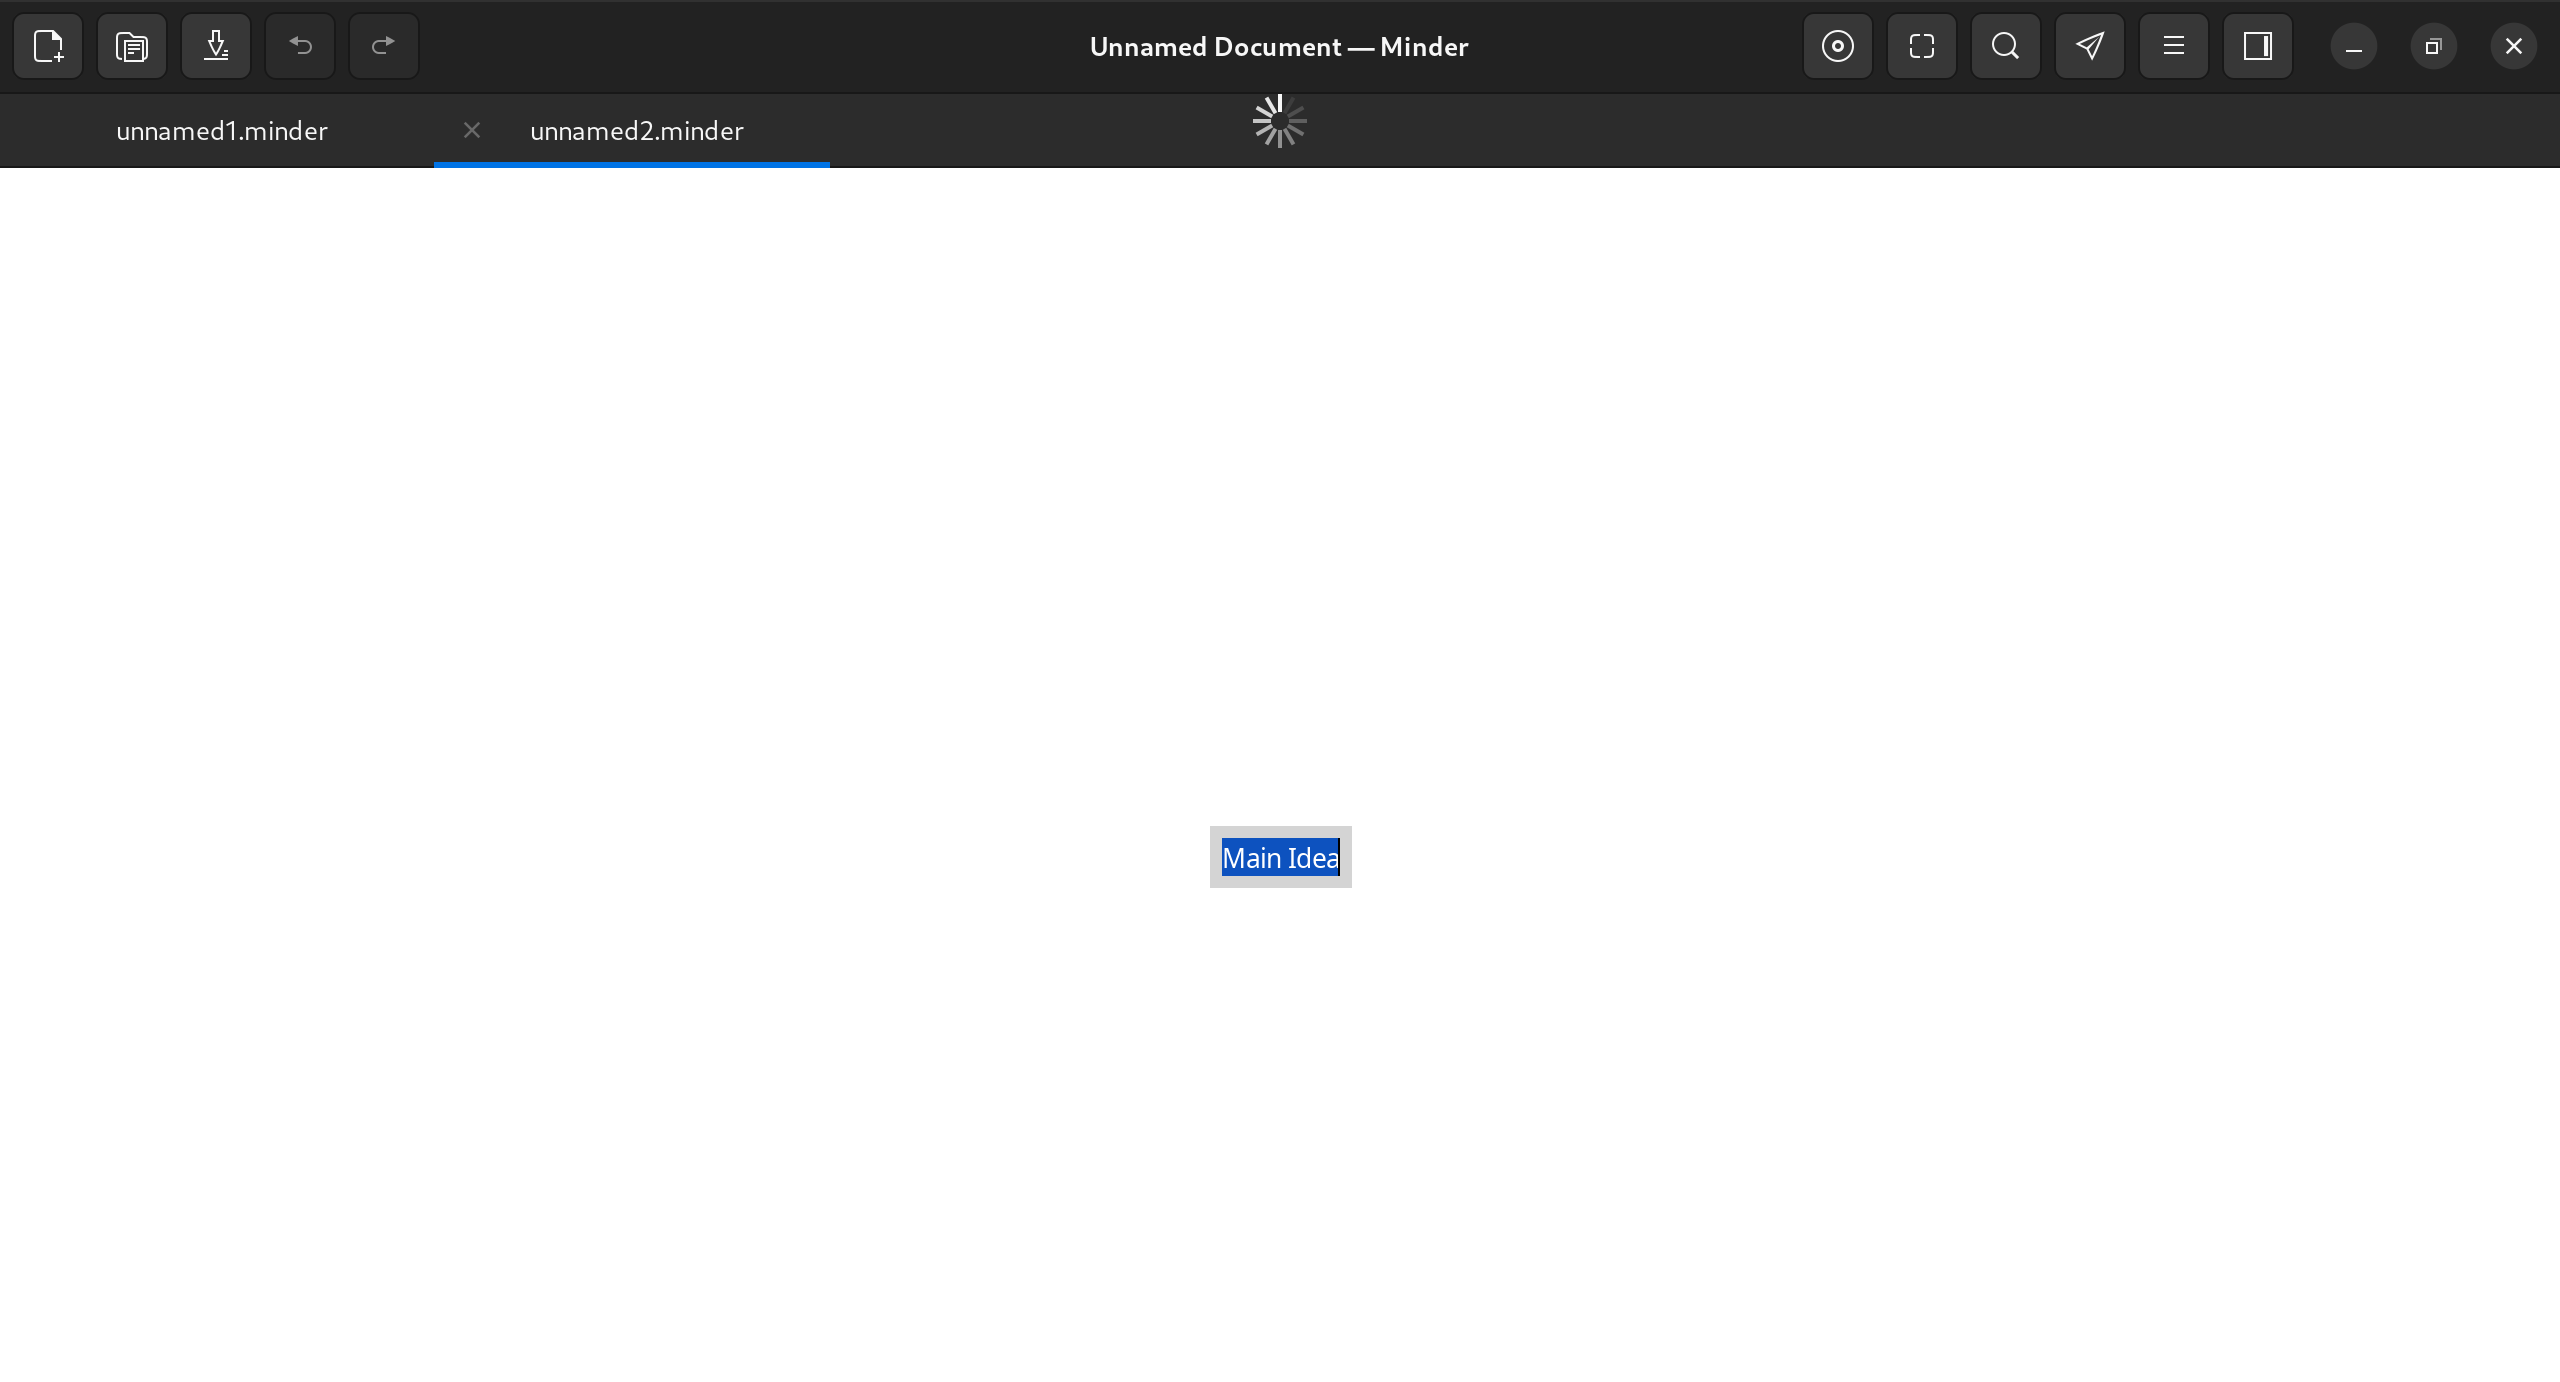Enable focus mode
2560x1382 pixels.
click(x=1836, y=46)
